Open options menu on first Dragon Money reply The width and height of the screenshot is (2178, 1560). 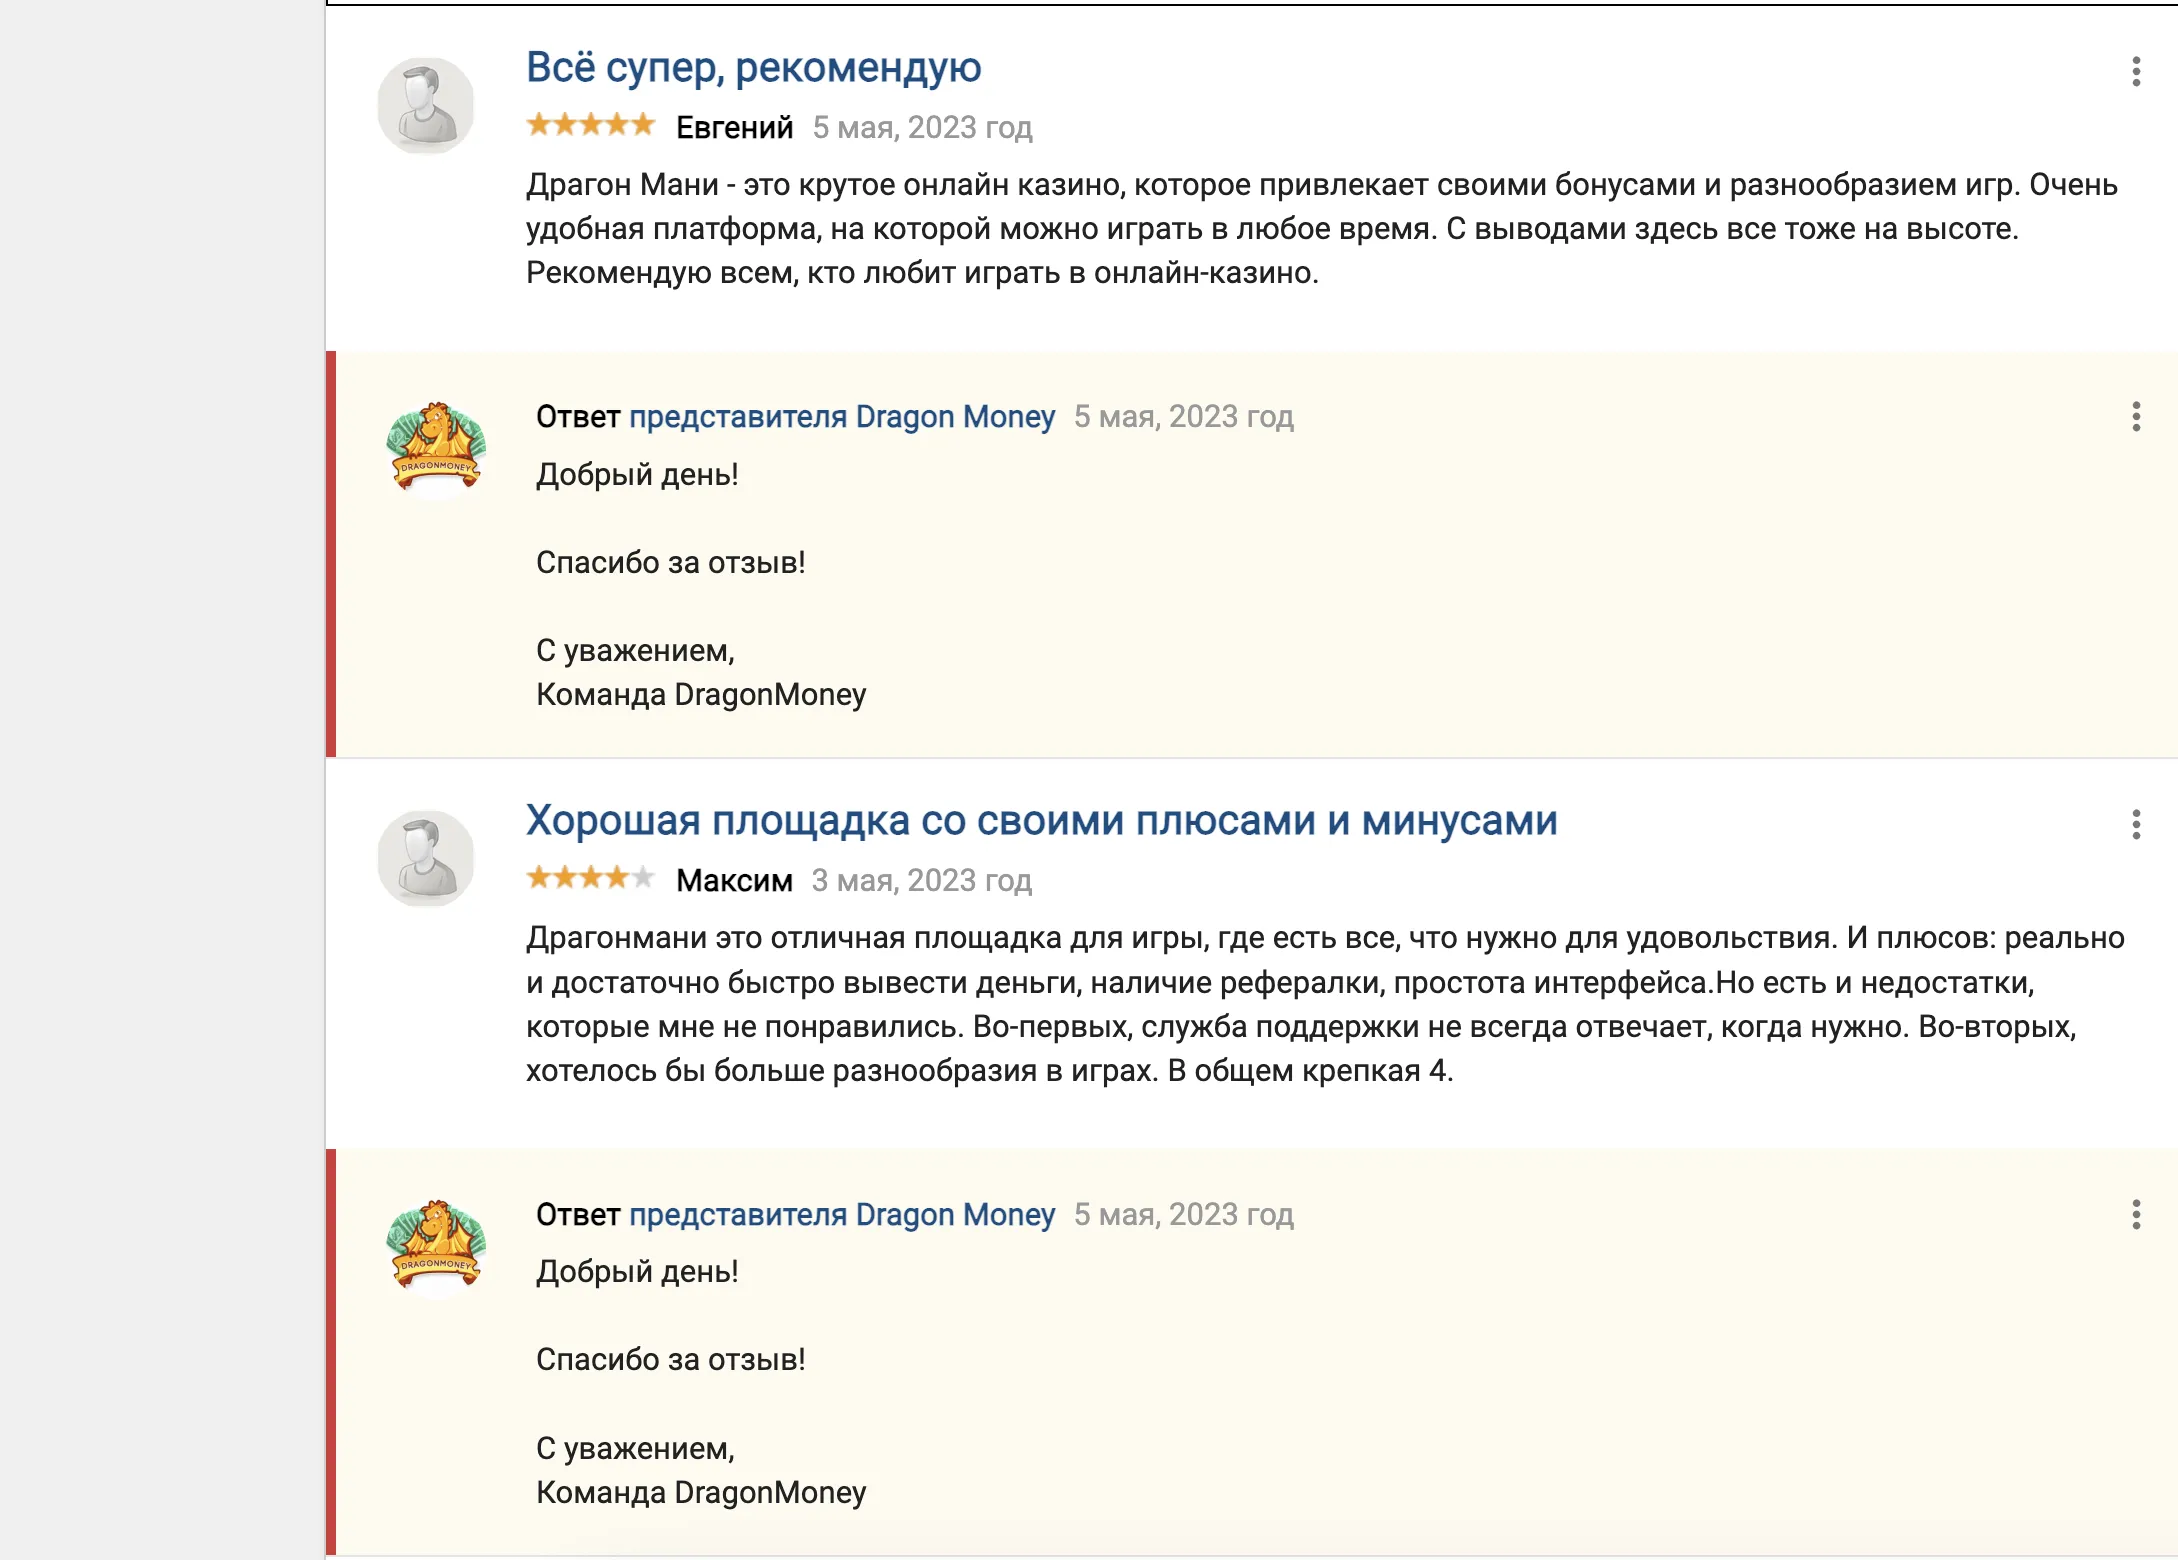[x=2136, y=417]
